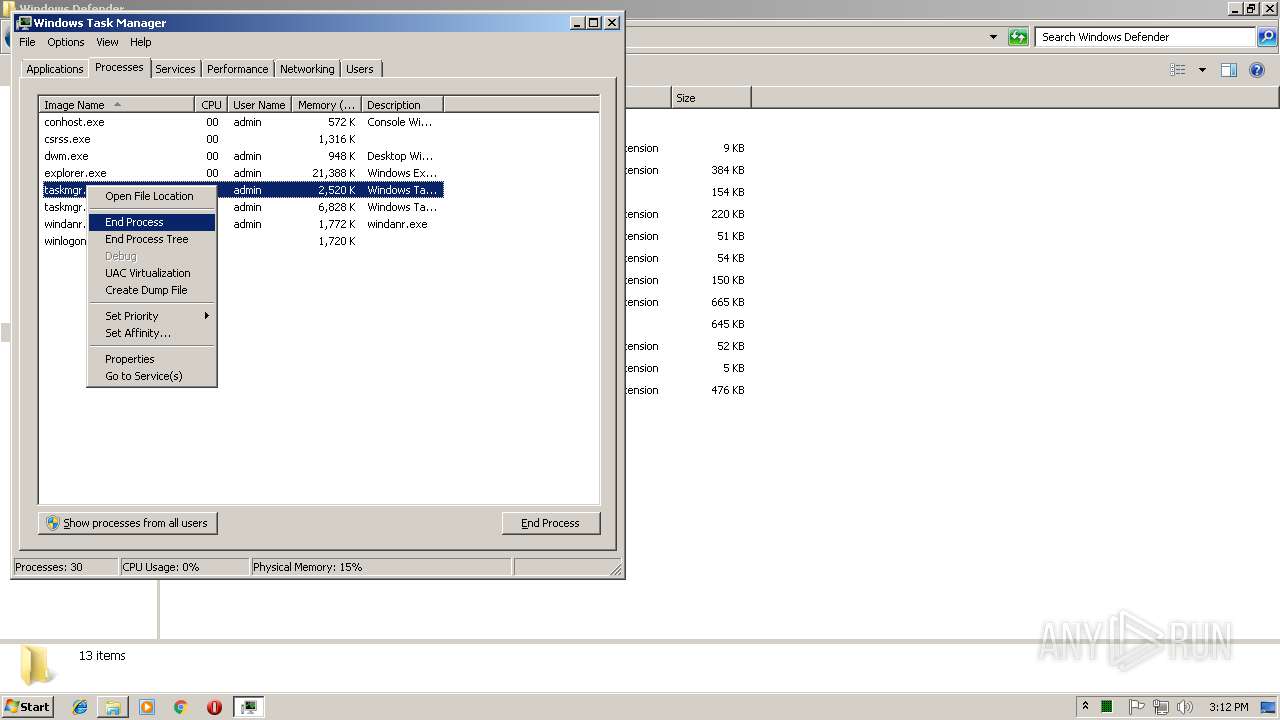Switch to the Users tab
The height and width of the screenshot is (720, 1280).
[360, 69]
